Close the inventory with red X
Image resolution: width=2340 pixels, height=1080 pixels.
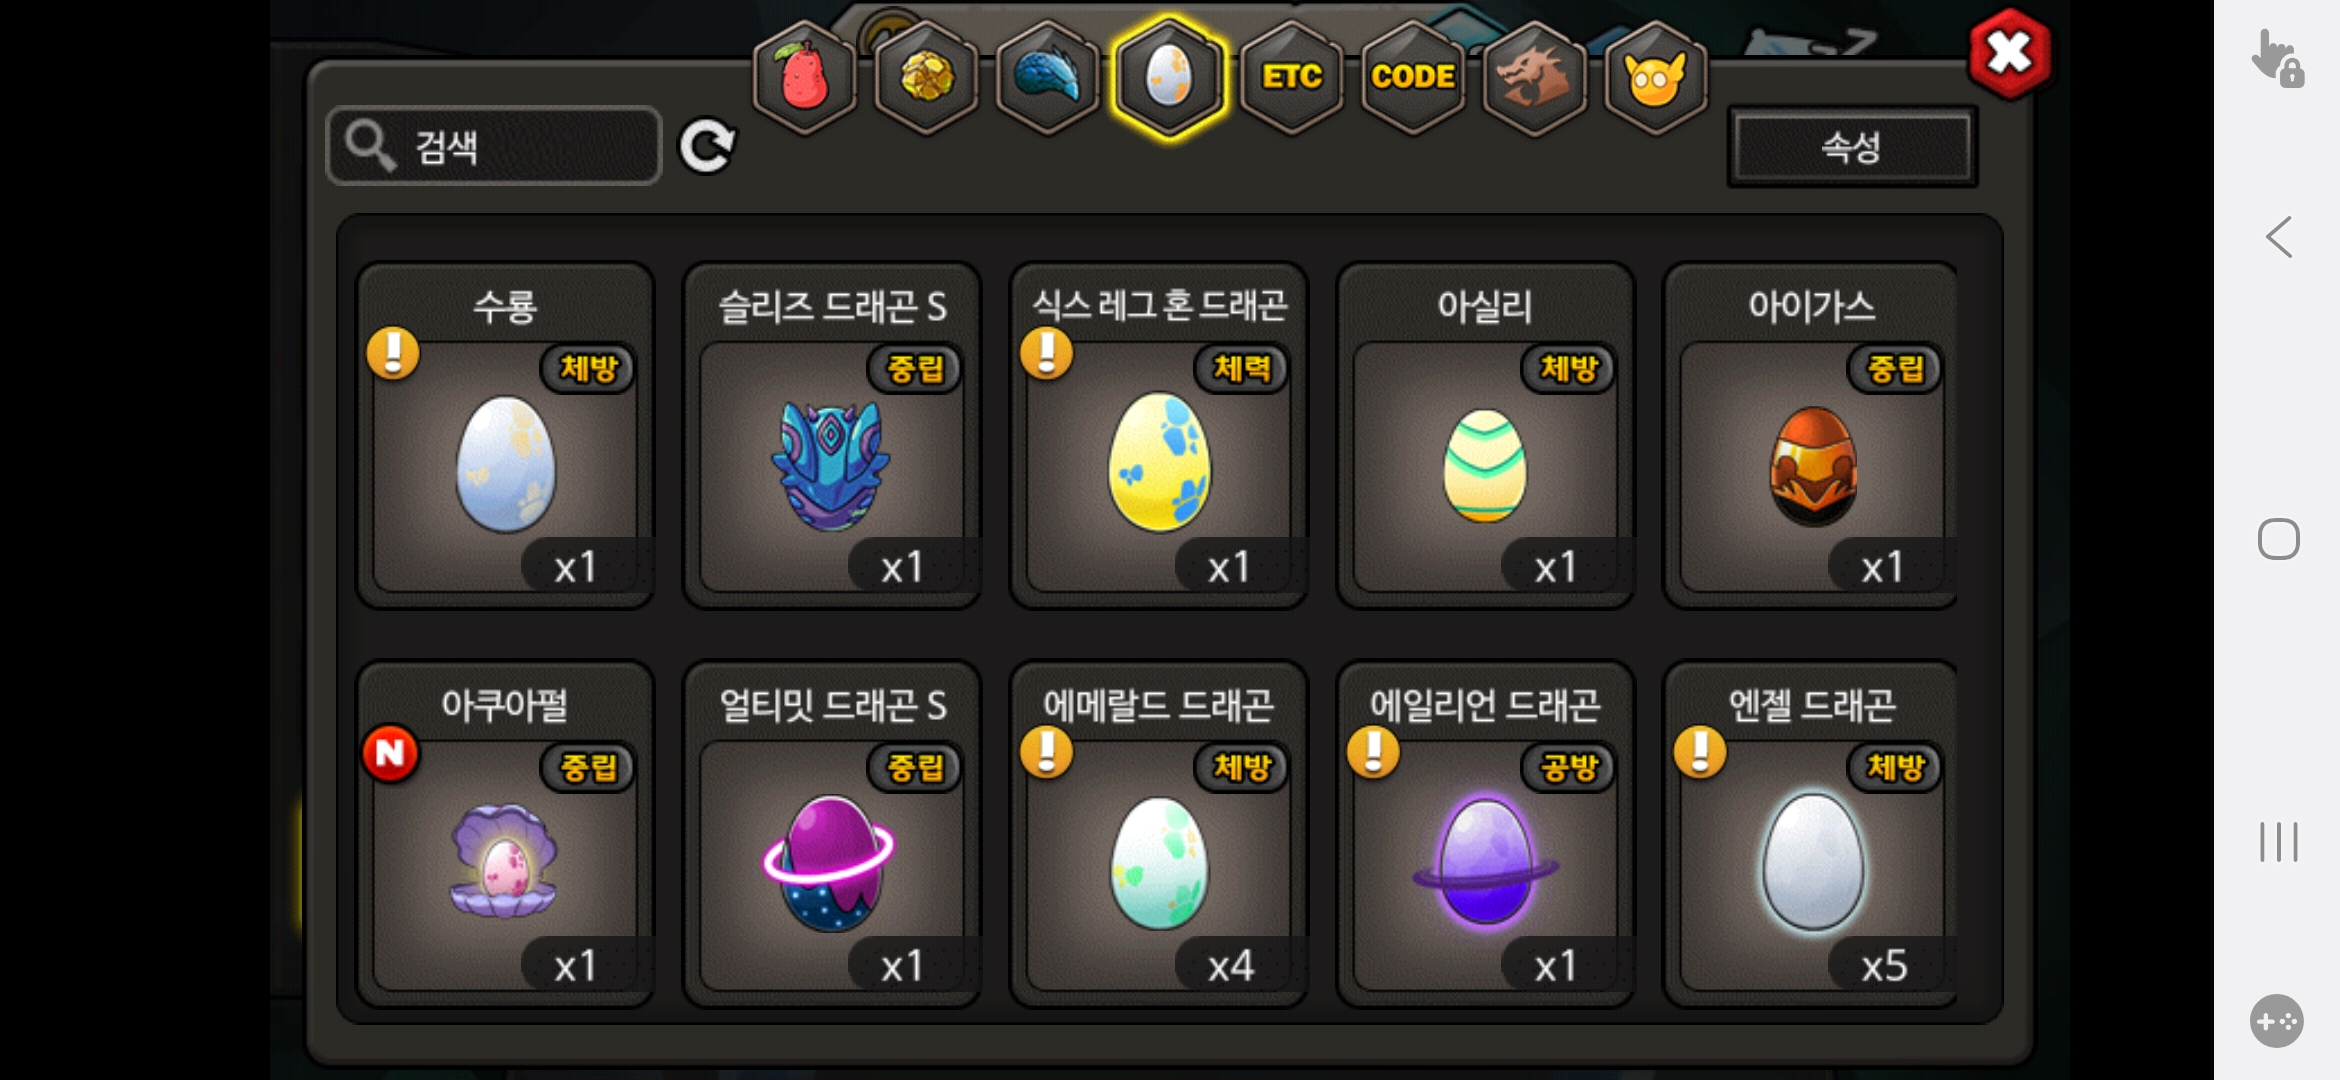click(2009, 54)
